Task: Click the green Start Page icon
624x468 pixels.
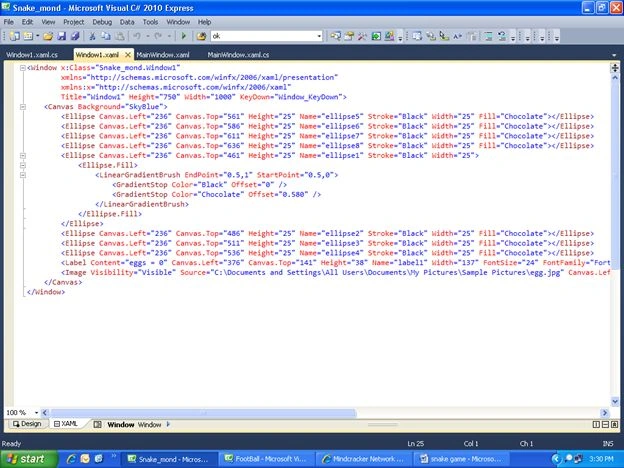Action: point(376,36)
